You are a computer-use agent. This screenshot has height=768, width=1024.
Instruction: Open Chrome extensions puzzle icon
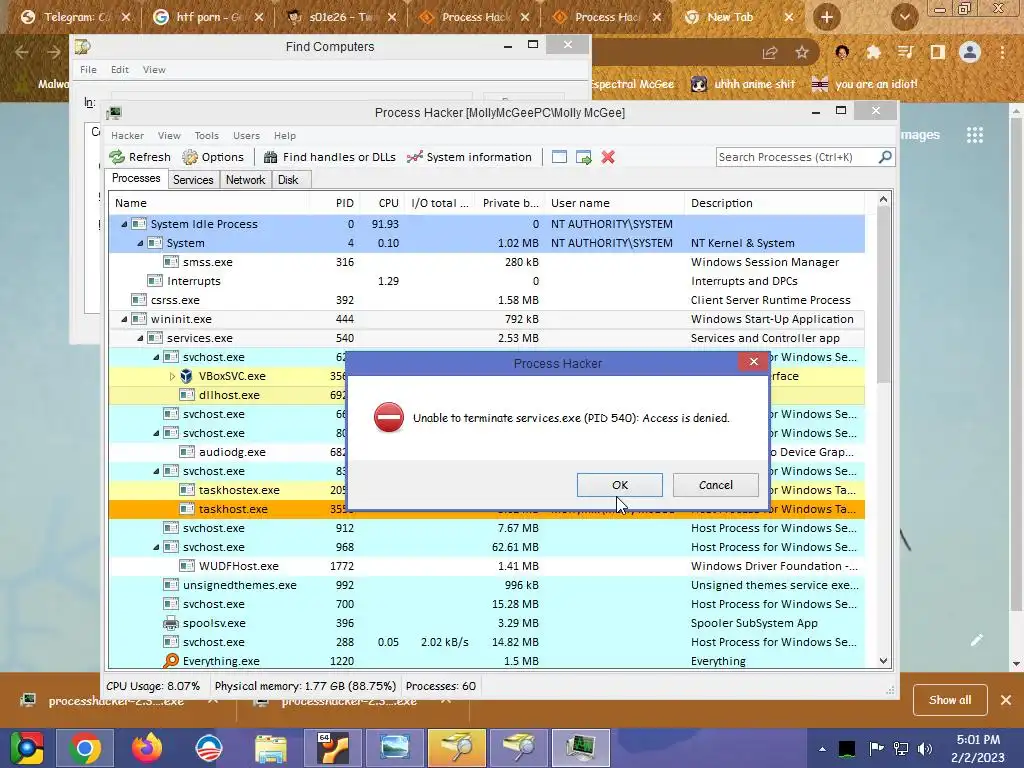(873, 52)
